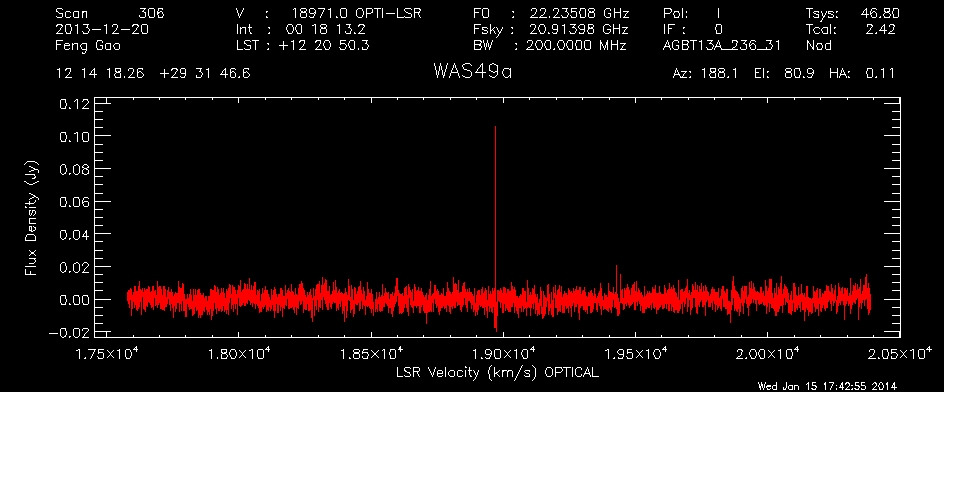Click the x-axis tick label 1.95×10⁴
962x490 pixels.
coord(636,354)
